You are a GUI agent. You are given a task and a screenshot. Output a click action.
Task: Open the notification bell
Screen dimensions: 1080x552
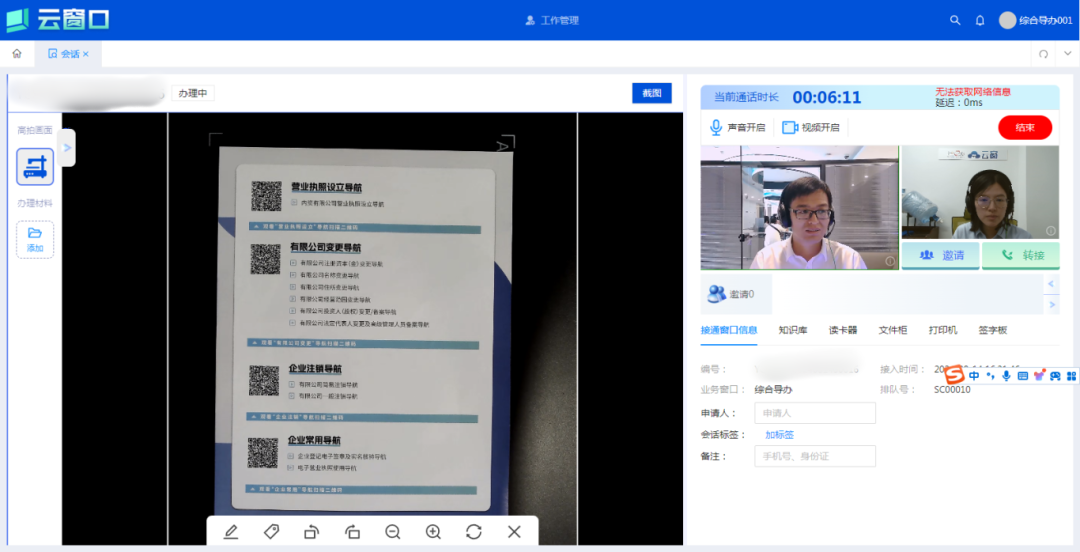point(980,21)
